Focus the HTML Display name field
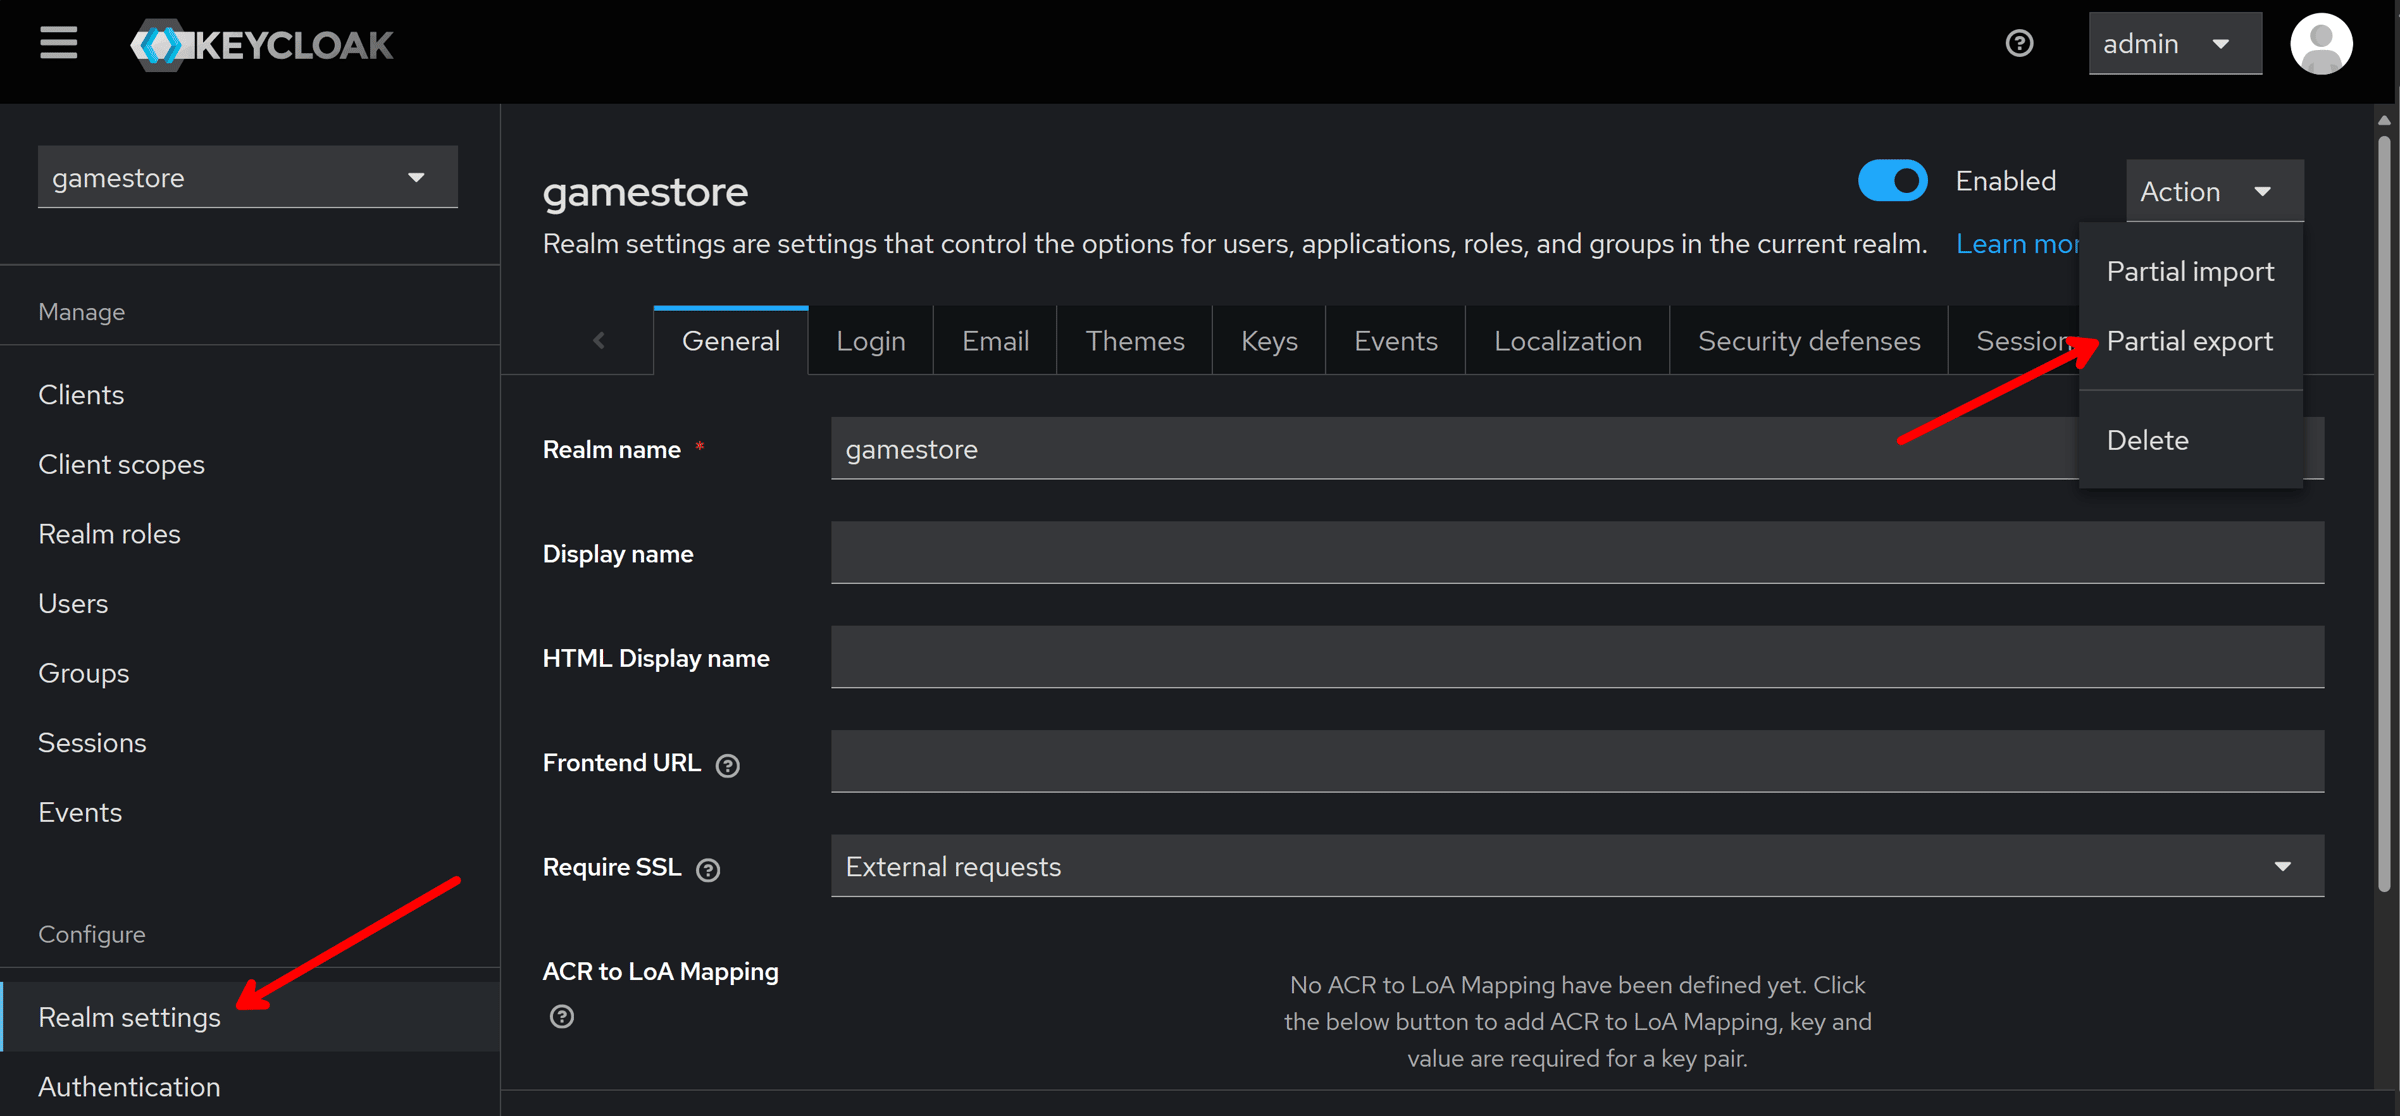This screenshot has width=2400, height=1116. (1577, 657)
